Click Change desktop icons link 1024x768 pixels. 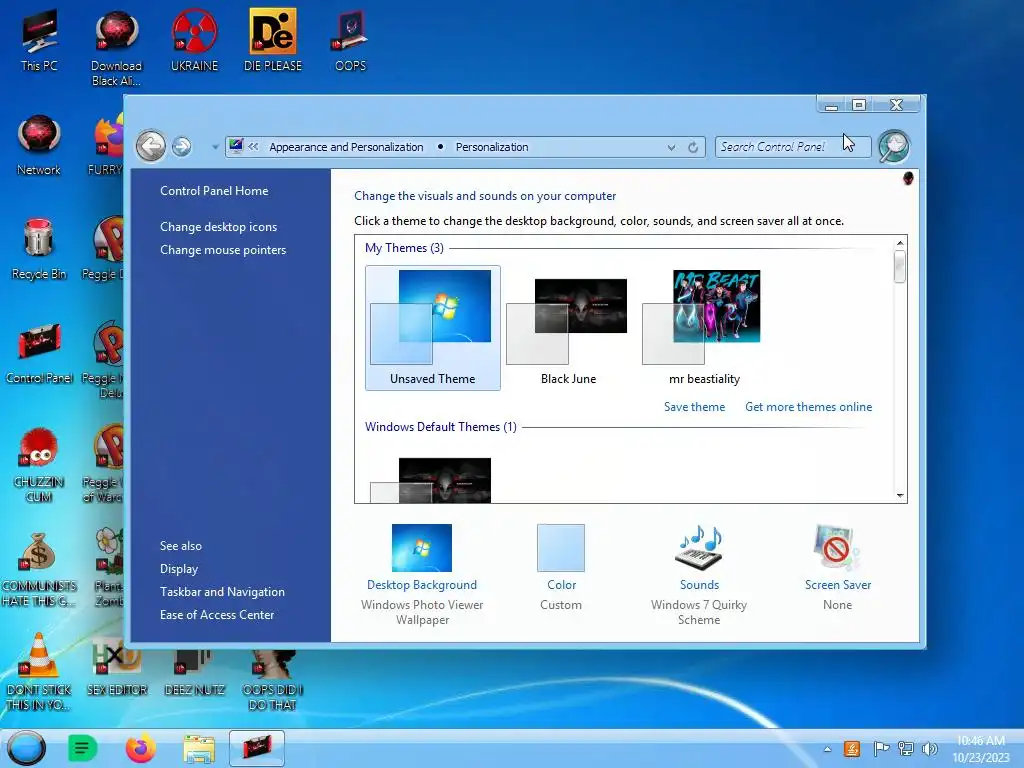pos(218,227)
